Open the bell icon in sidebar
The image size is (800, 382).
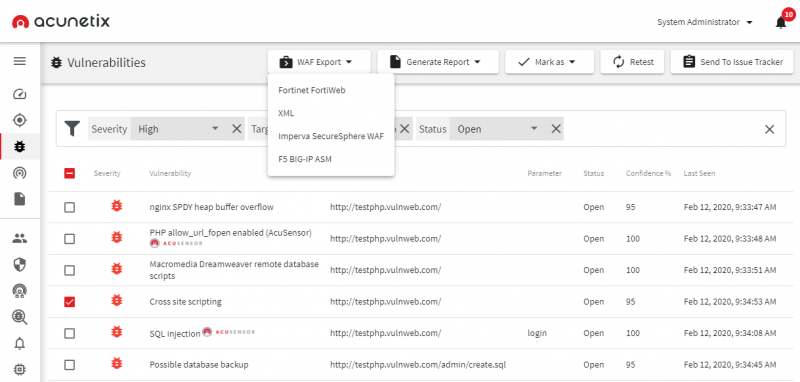(19, 344)
